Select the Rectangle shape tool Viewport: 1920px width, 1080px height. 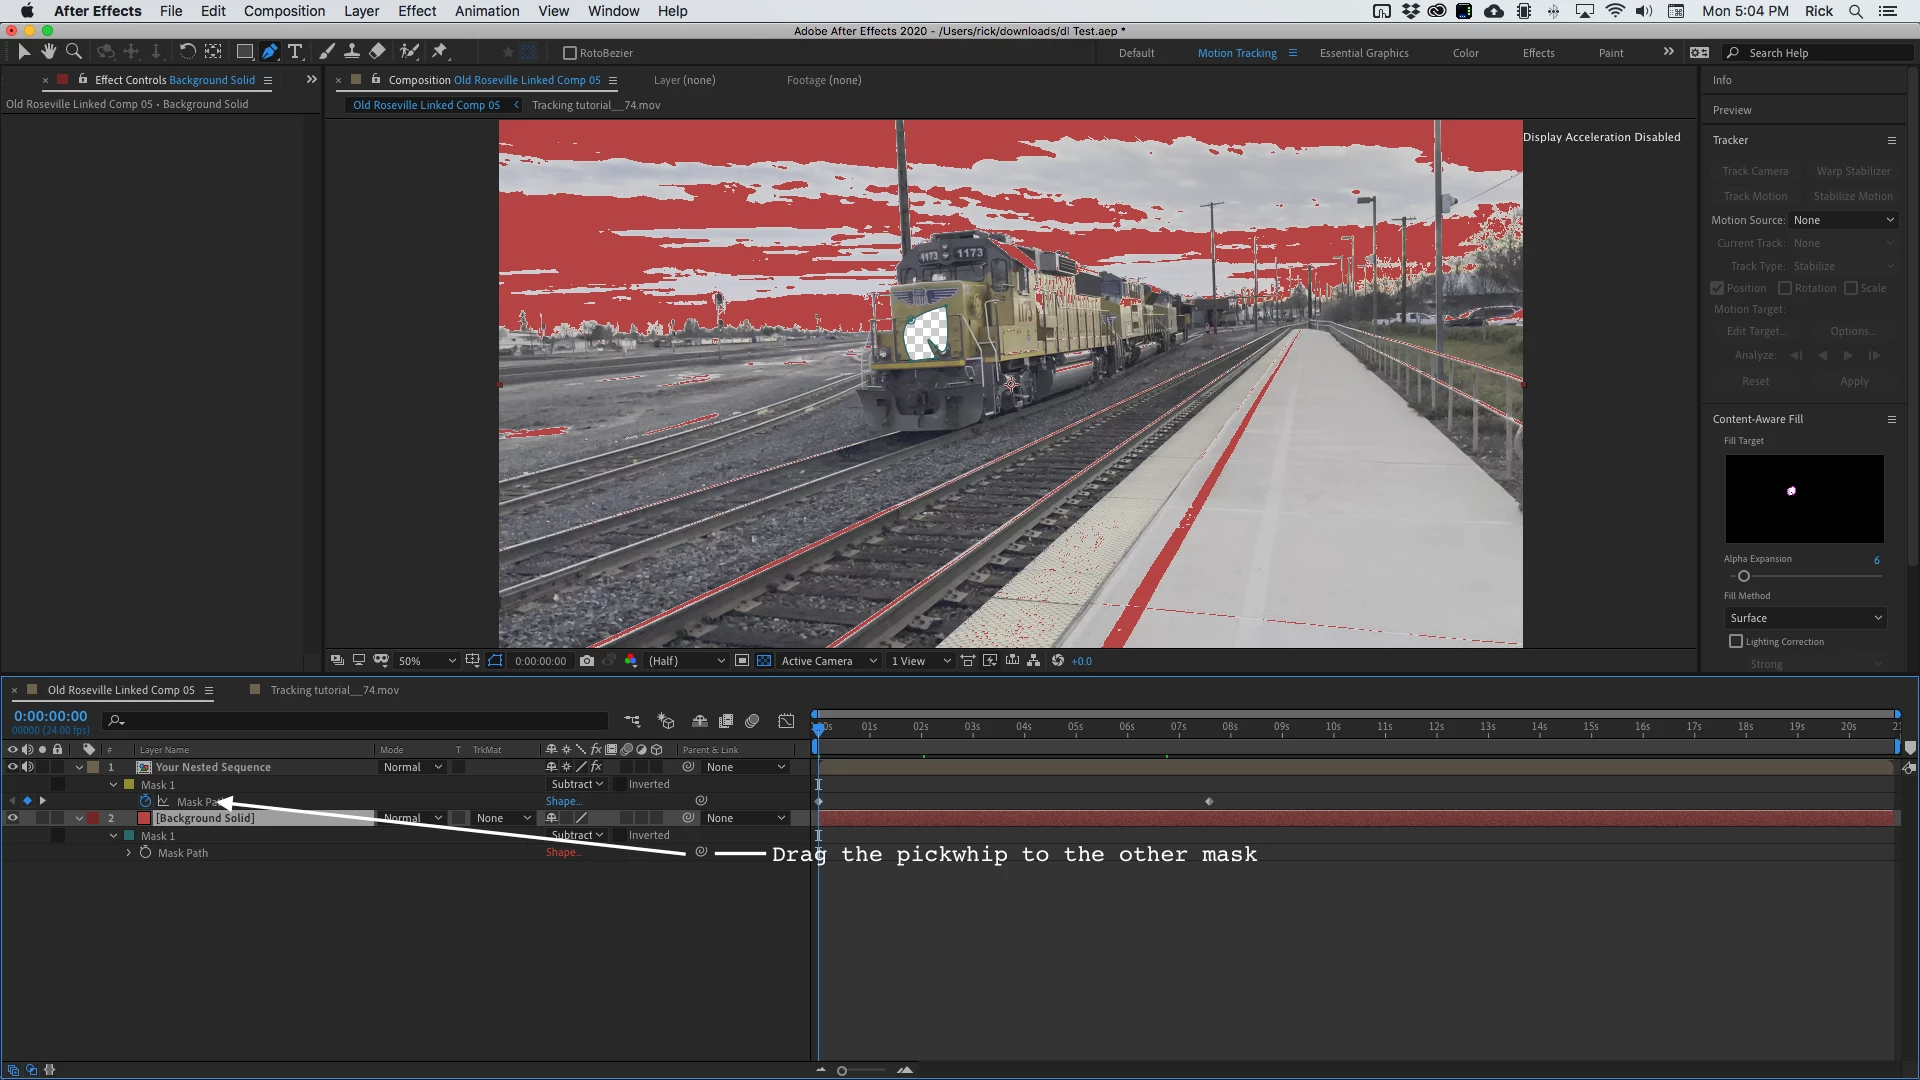pyautogui.click(x=244, y=52)
